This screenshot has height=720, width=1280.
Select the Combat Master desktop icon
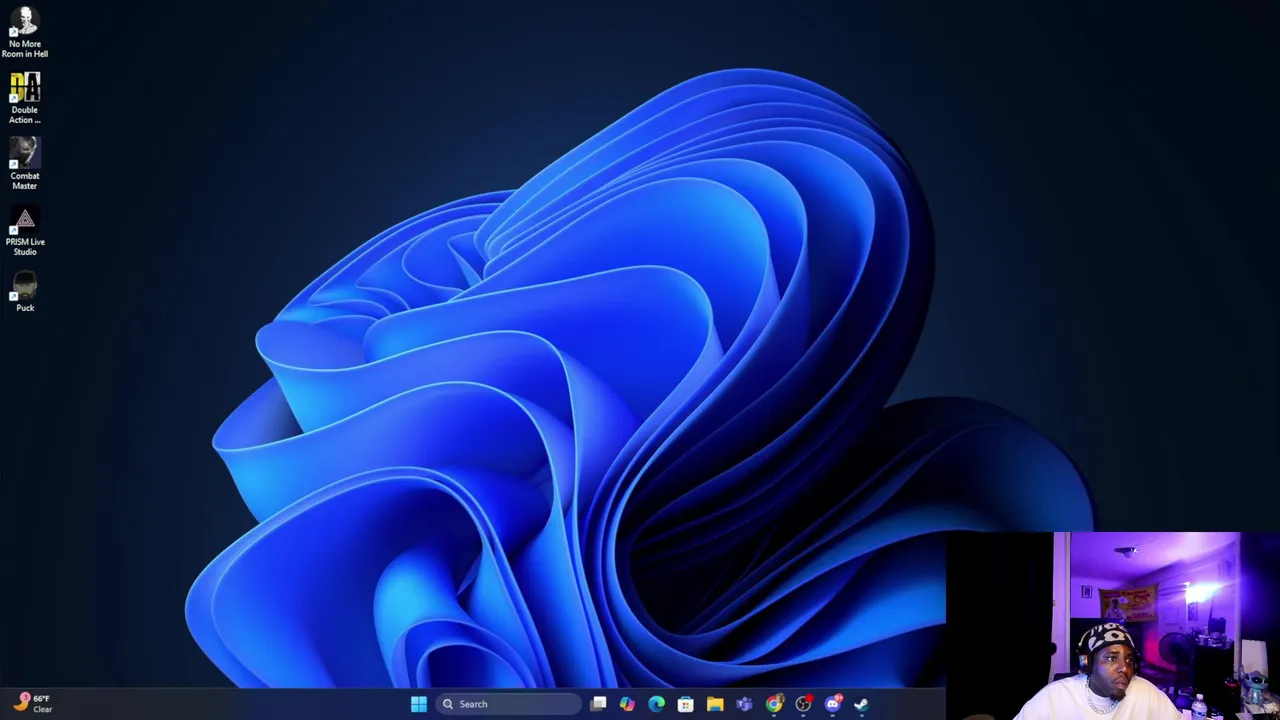click(25, 164)
